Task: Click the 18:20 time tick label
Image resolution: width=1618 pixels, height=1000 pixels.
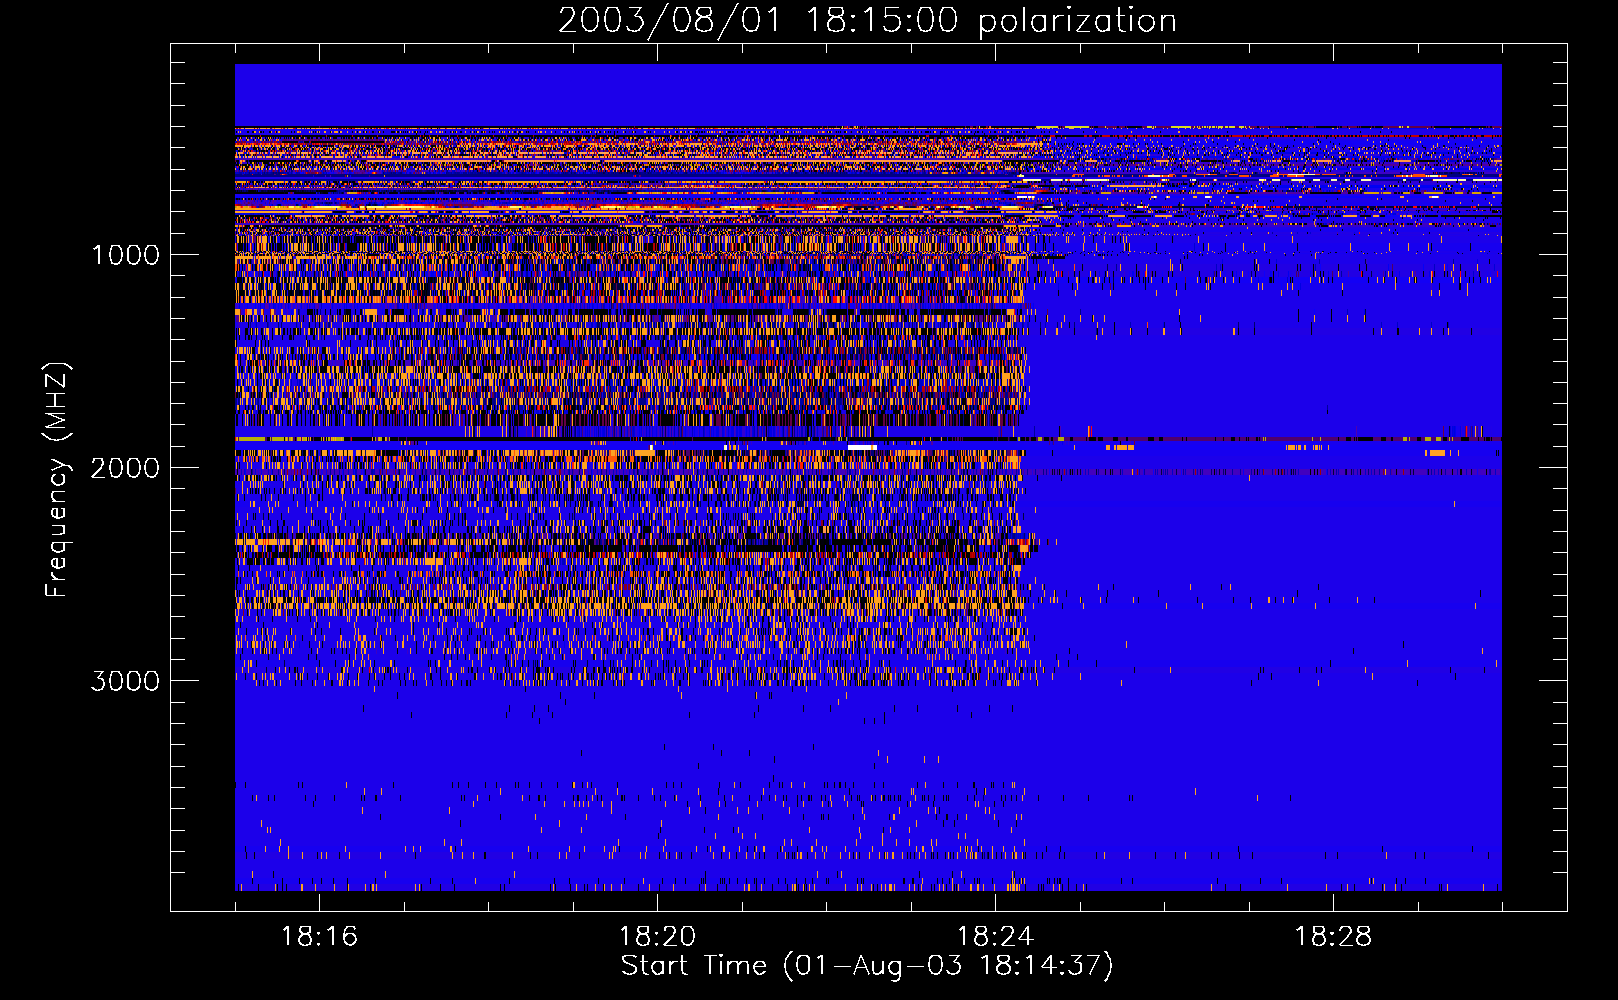Action: click(x=657, y=937)
